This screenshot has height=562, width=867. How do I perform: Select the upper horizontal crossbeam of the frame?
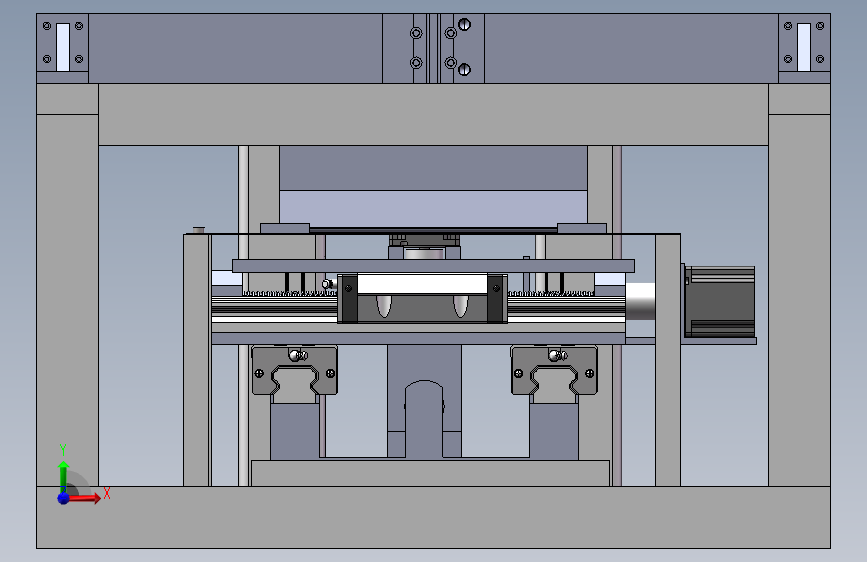(434, 115)
